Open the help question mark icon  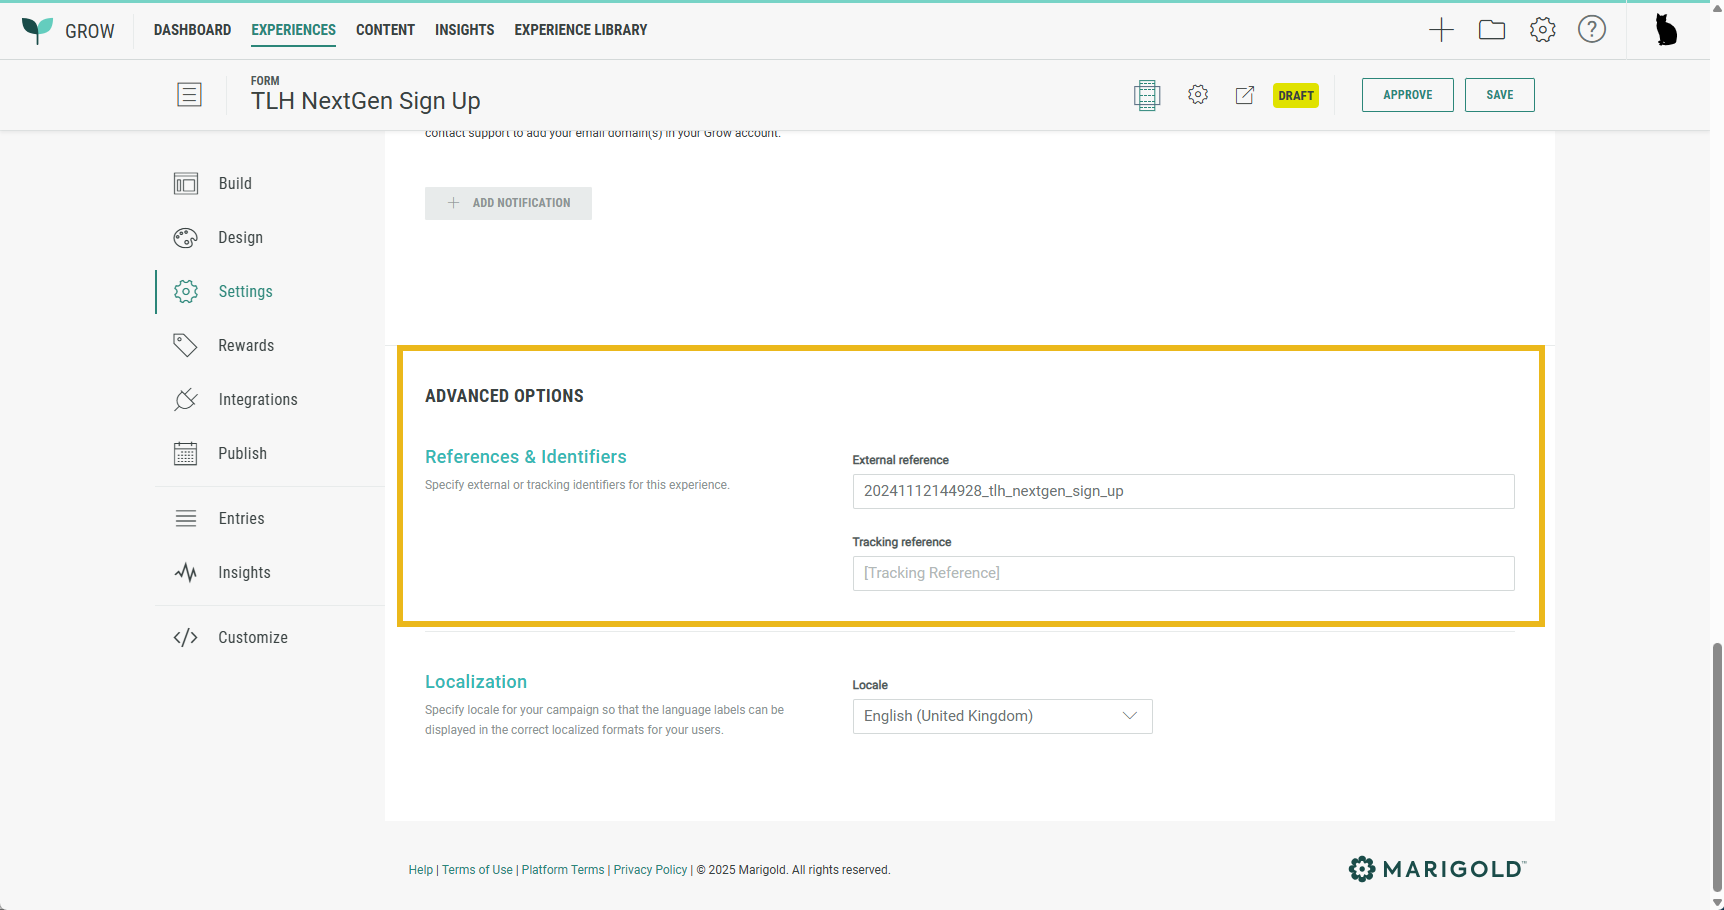[1592, 30]
